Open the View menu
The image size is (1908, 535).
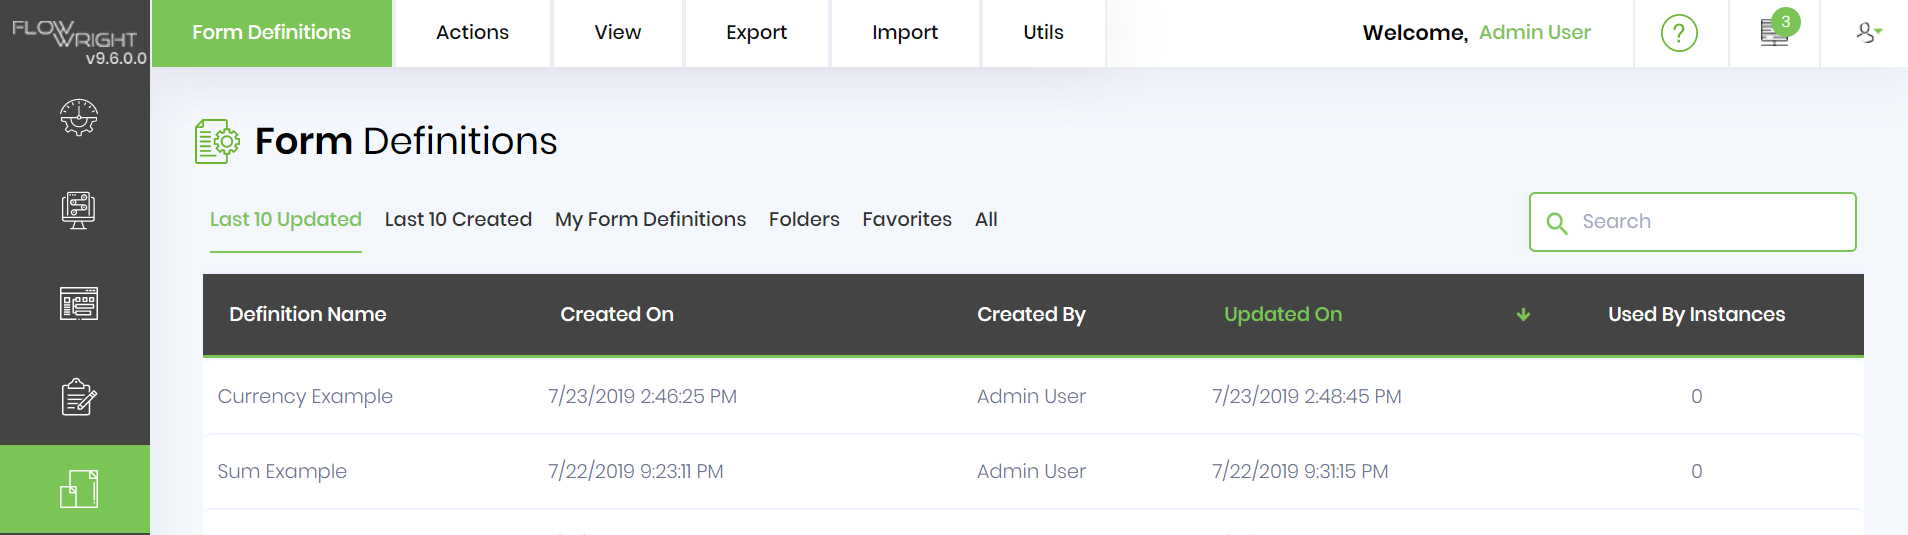(617, 33)
